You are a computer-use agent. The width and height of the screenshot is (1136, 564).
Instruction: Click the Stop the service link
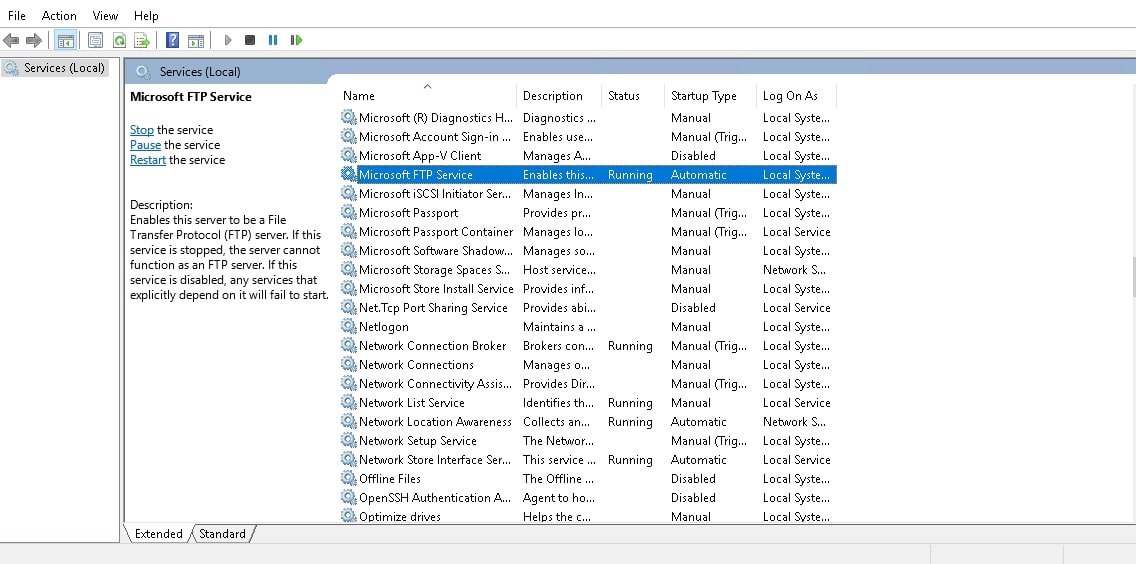(141, 130)
